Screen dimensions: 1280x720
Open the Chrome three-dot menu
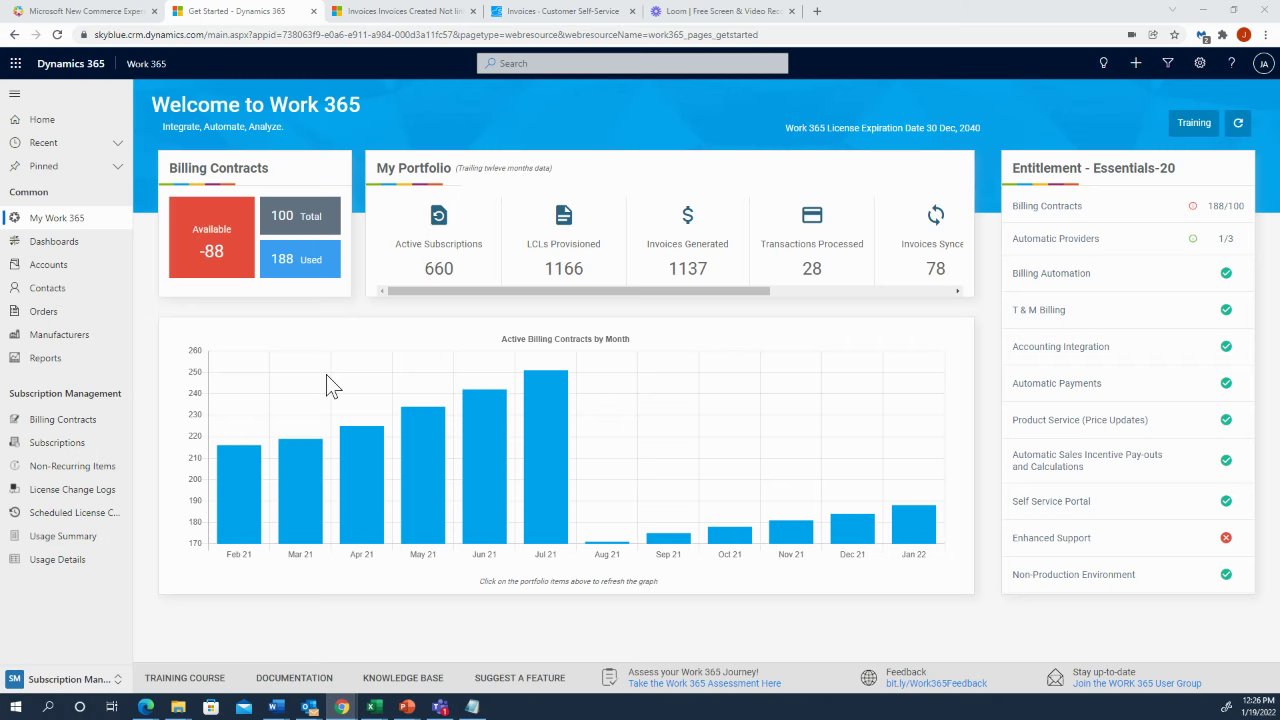click(1265, 34)
